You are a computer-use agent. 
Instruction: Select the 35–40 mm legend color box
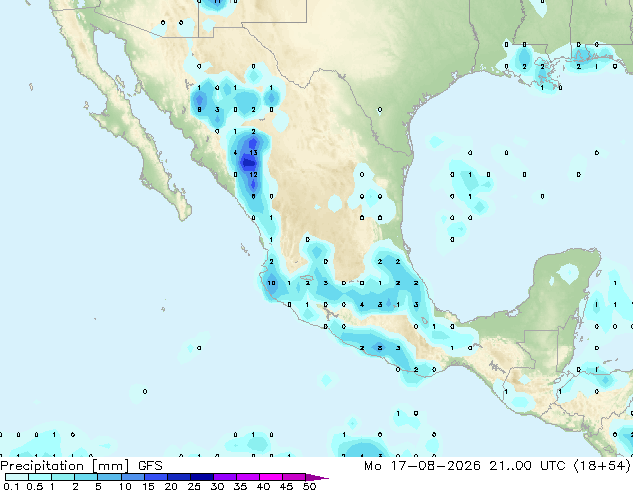tap(247, 477)
